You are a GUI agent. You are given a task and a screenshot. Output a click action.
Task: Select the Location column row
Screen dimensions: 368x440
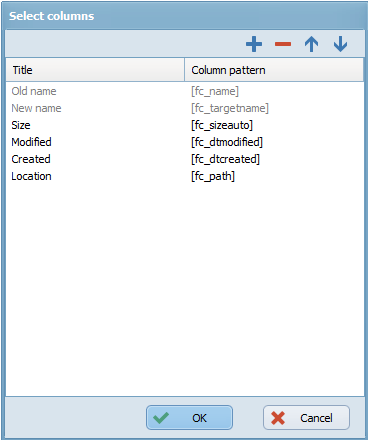point(185,176)
